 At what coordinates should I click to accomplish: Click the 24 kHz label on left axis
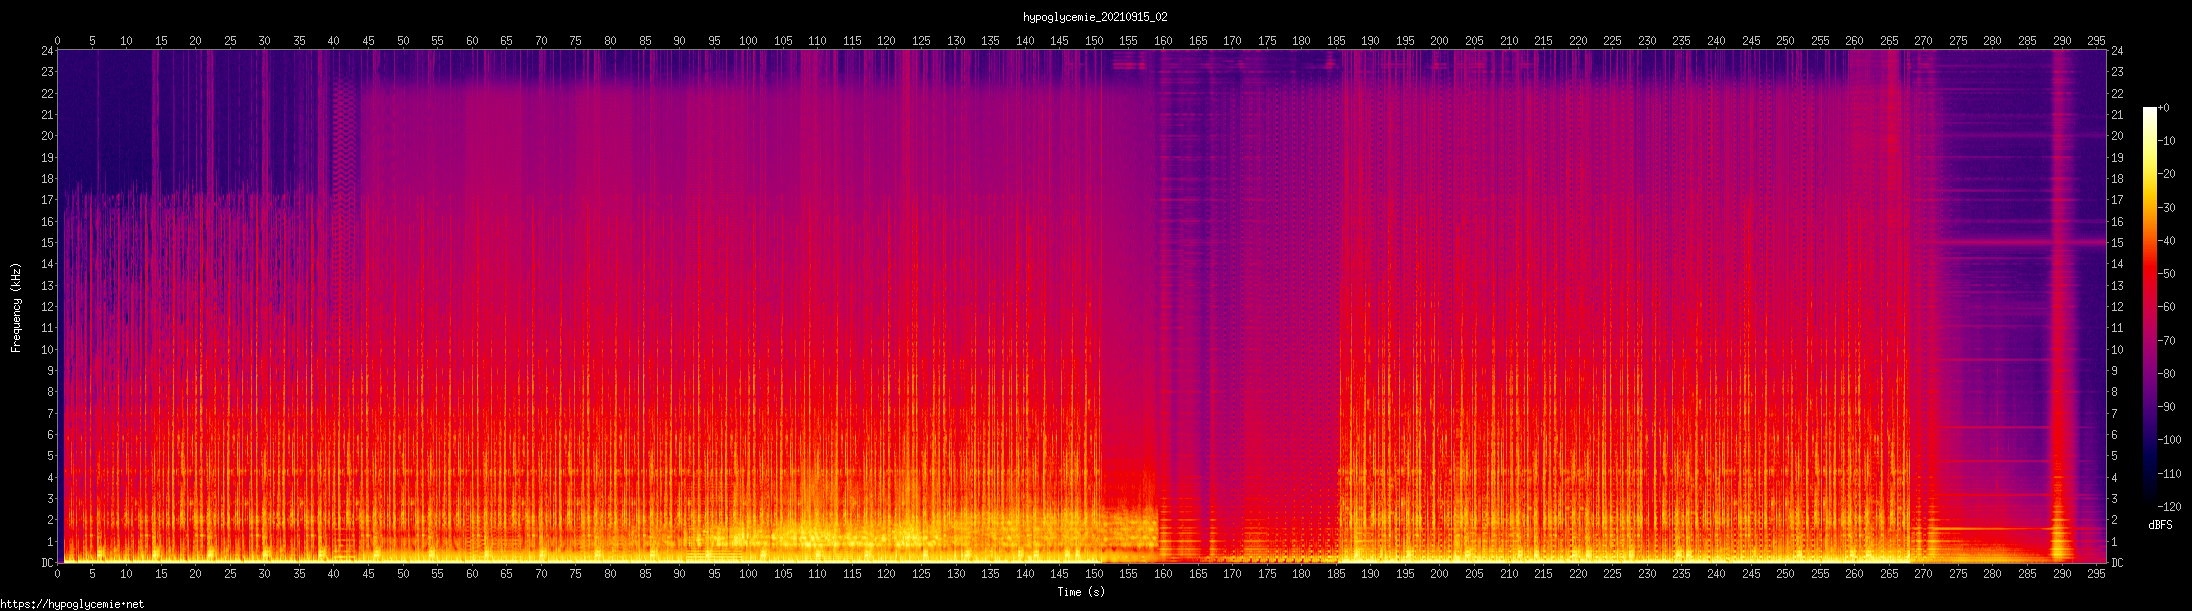[x=46, y=50]
